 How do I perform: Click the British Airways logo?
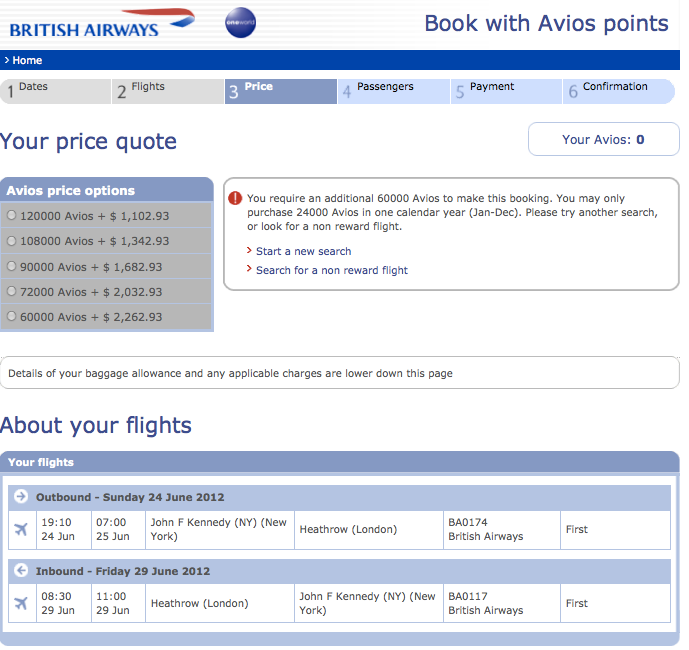tap(102, 23)
